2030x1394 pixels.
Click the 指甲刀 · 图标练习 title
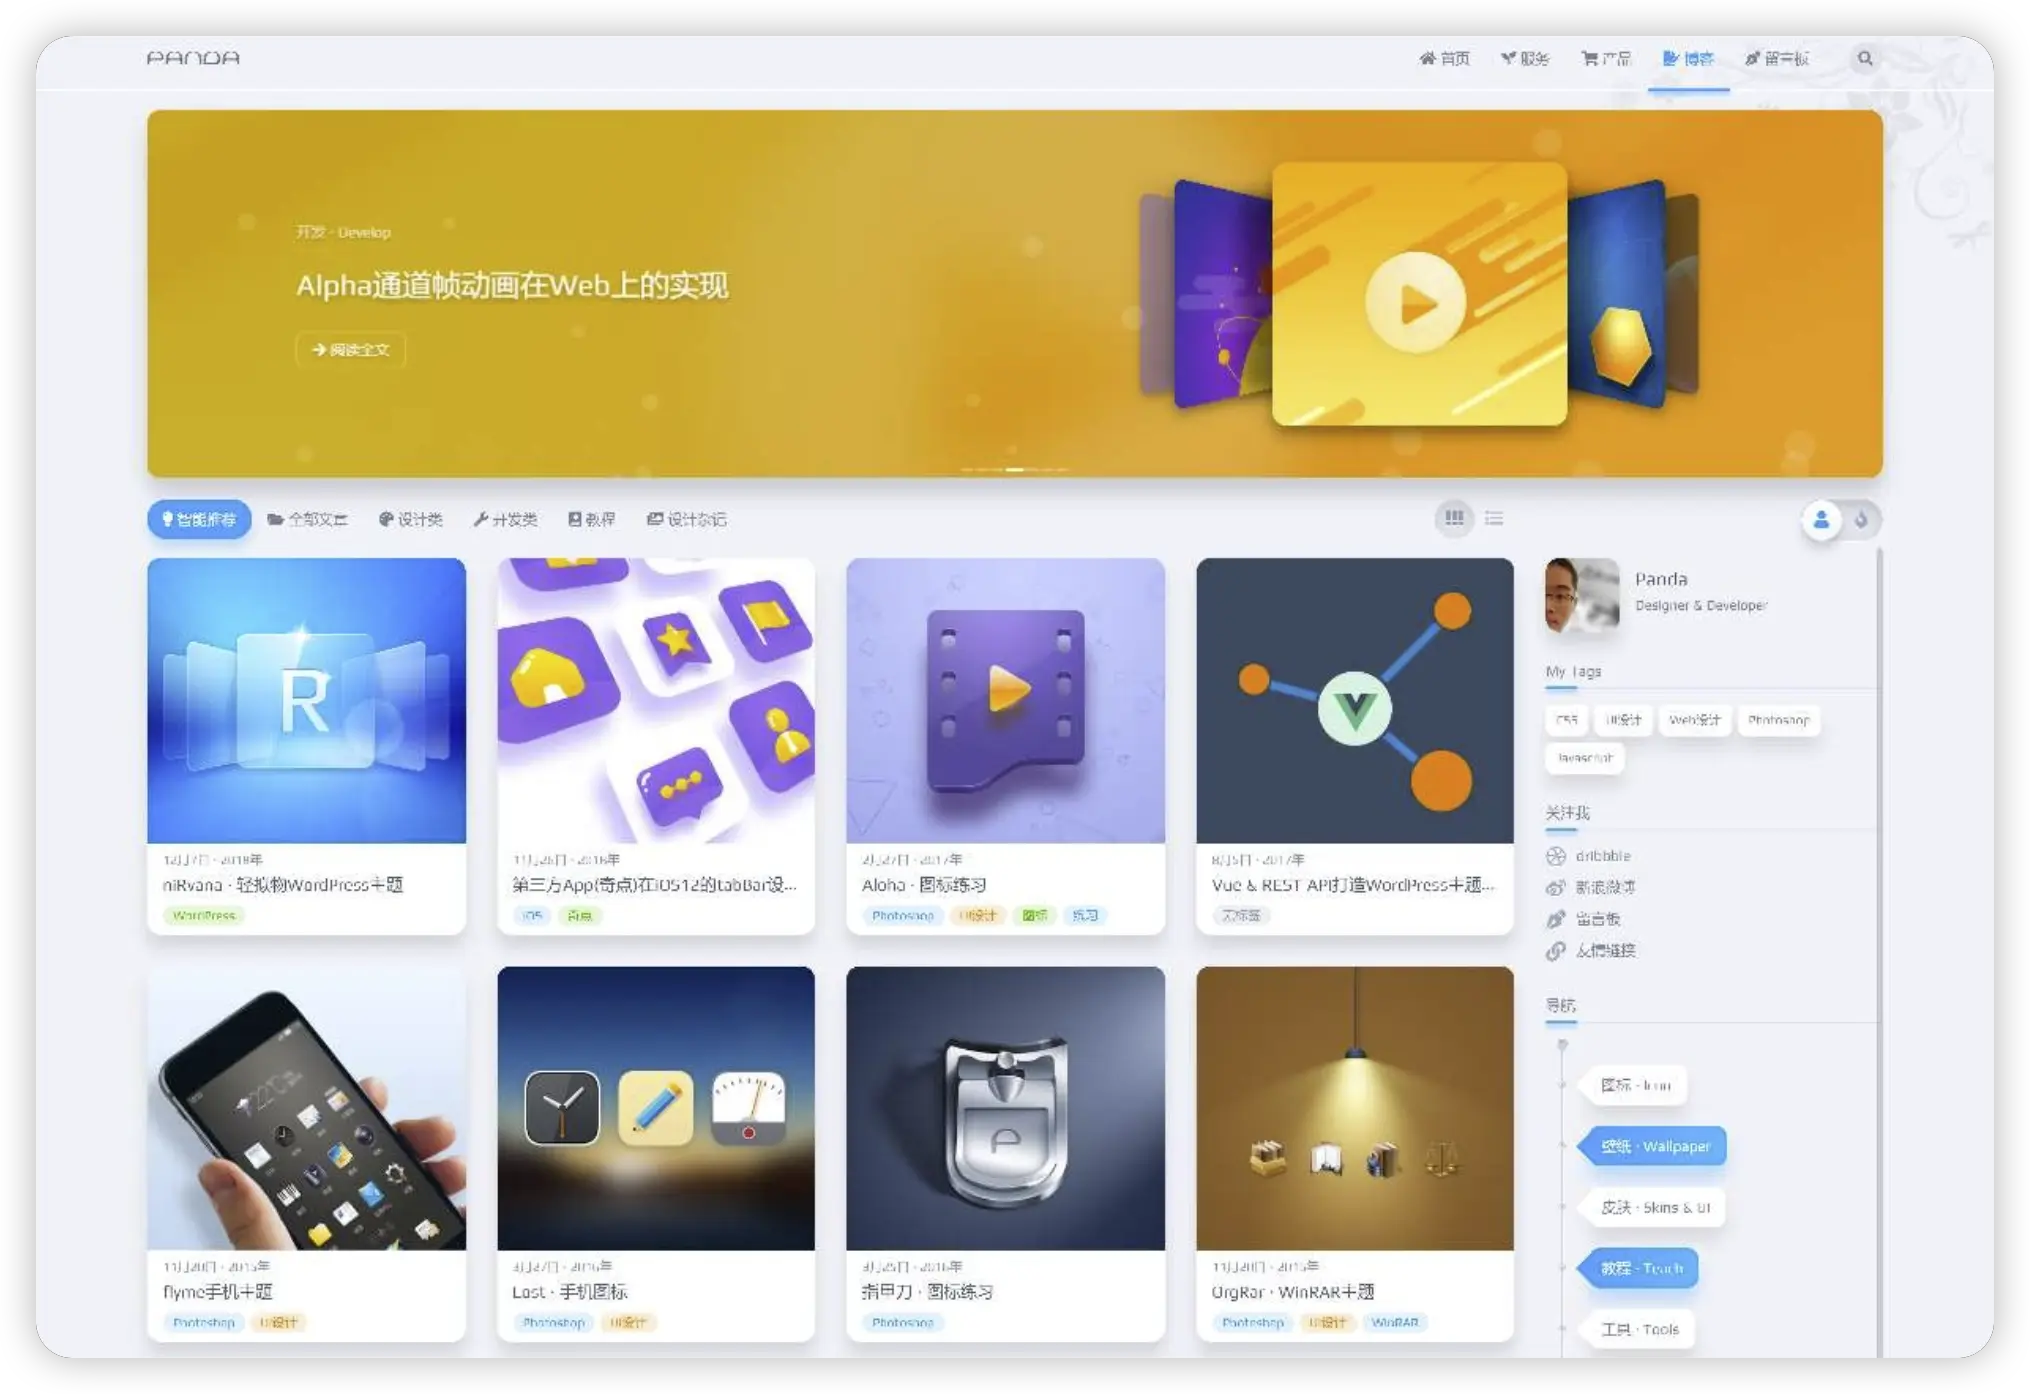click(927, 1292)
